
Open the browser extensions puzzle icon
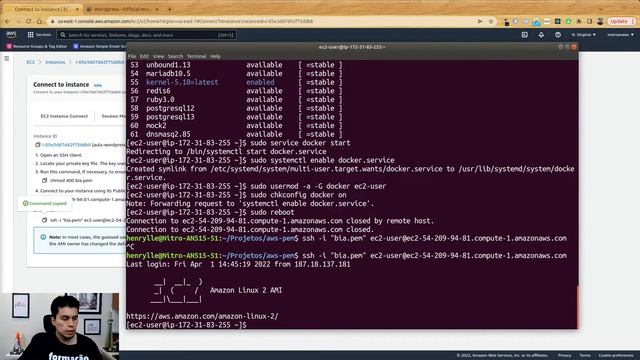click(579, 21)
